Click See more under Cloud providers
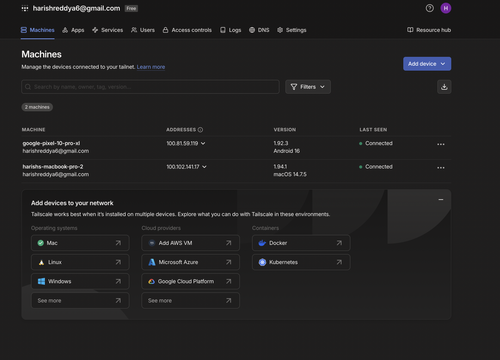Viewport: 500px width, 360px height. click(190, 301)
